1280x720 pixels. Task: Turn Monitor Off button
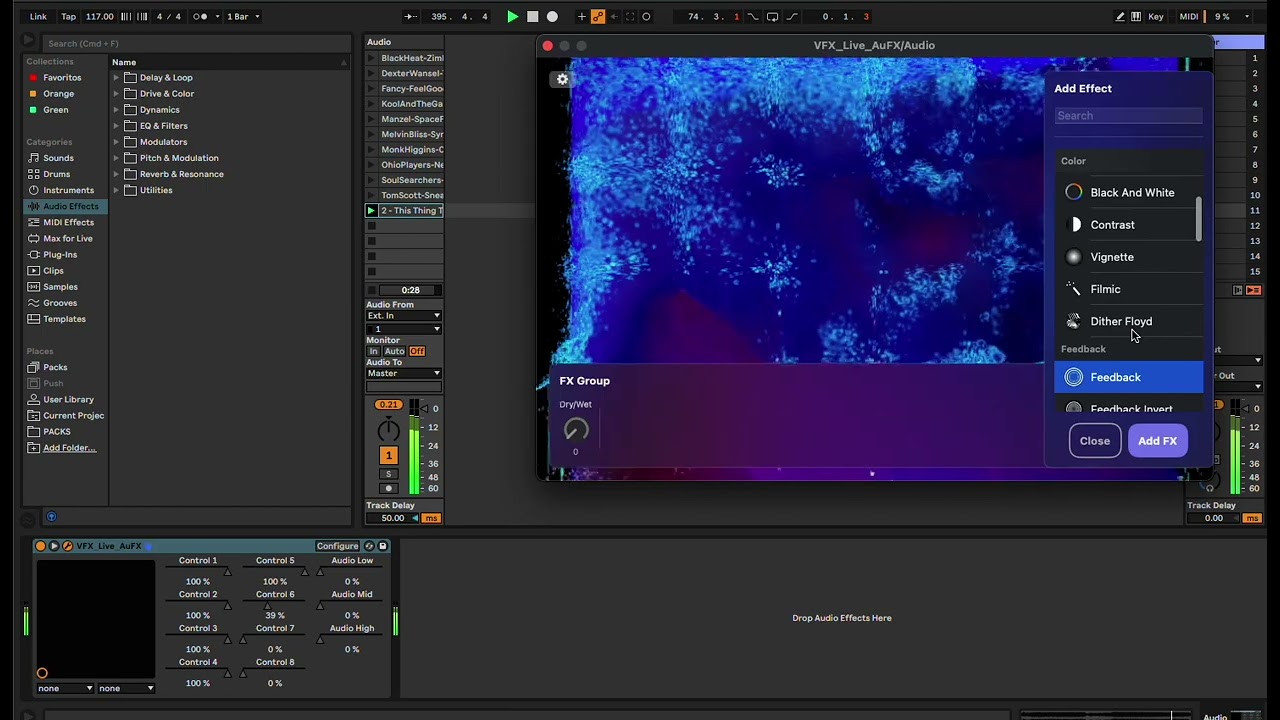(x=417, y=351)
